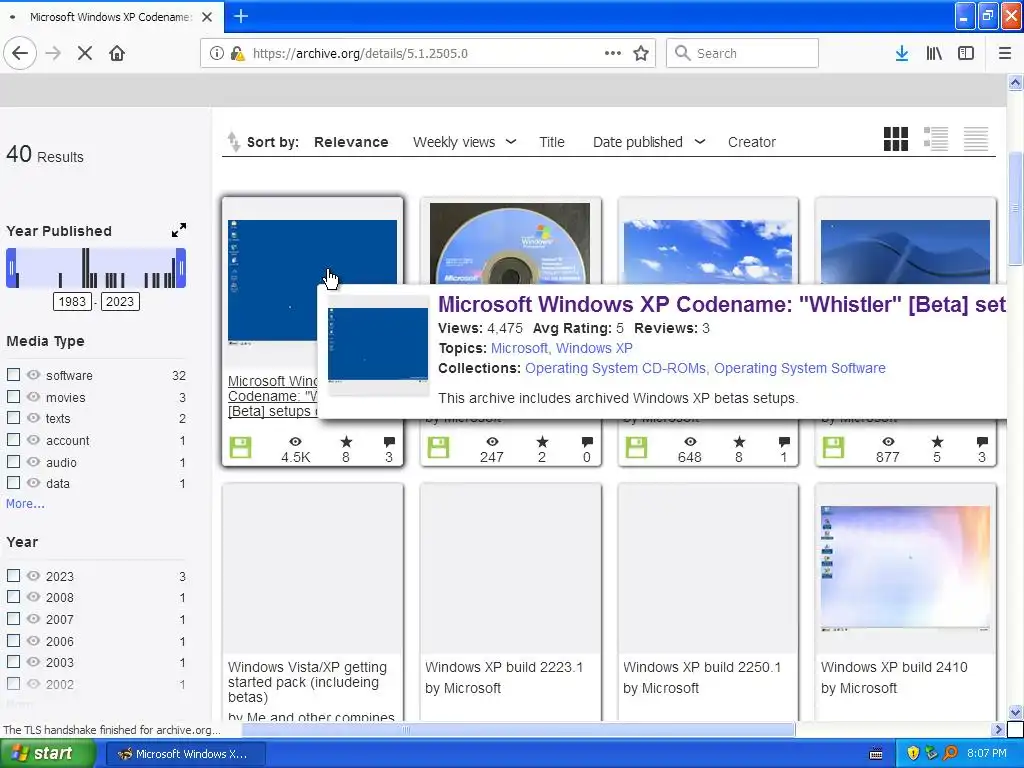Open Operating System Software collection link

click(799, 368)
